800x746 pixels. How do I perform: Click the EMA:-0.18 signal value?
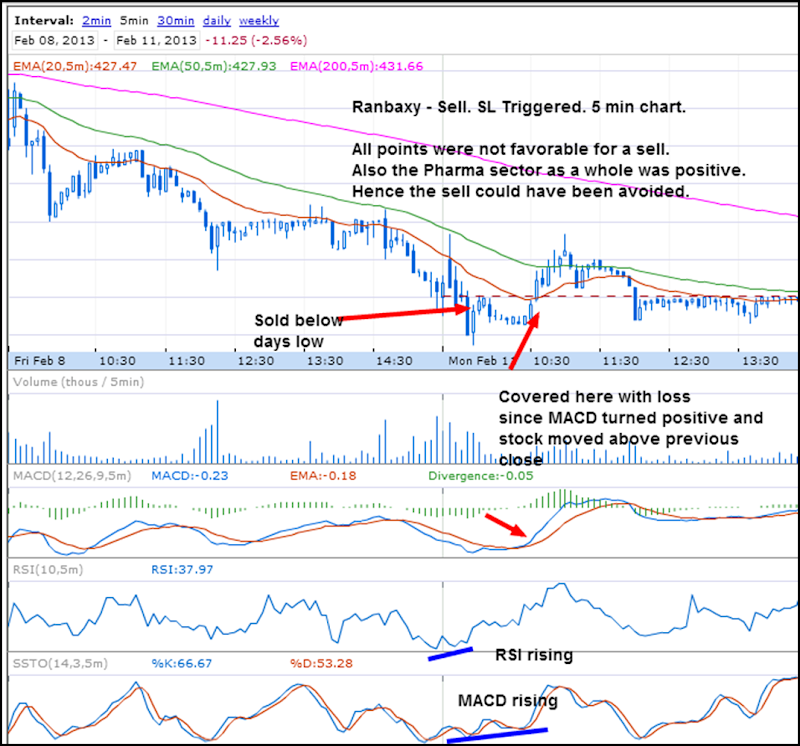(x=323, y=476)
